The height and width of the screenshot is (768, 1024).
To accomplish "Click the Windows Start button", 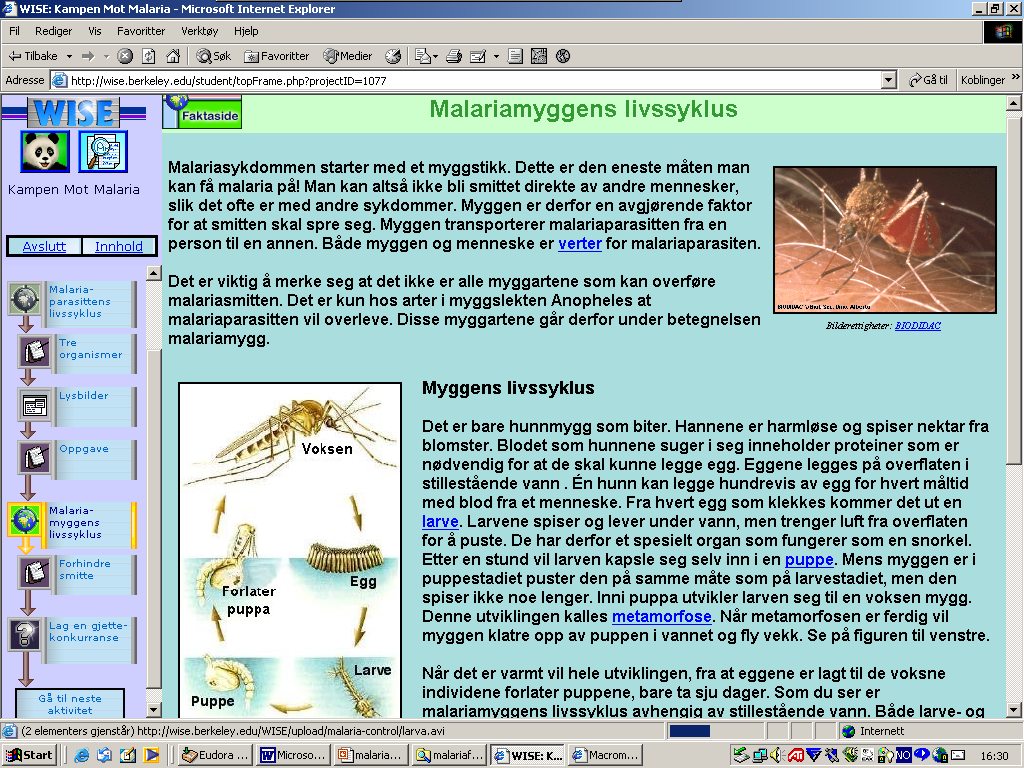I will pyautogui.click(x=30, y=755).
